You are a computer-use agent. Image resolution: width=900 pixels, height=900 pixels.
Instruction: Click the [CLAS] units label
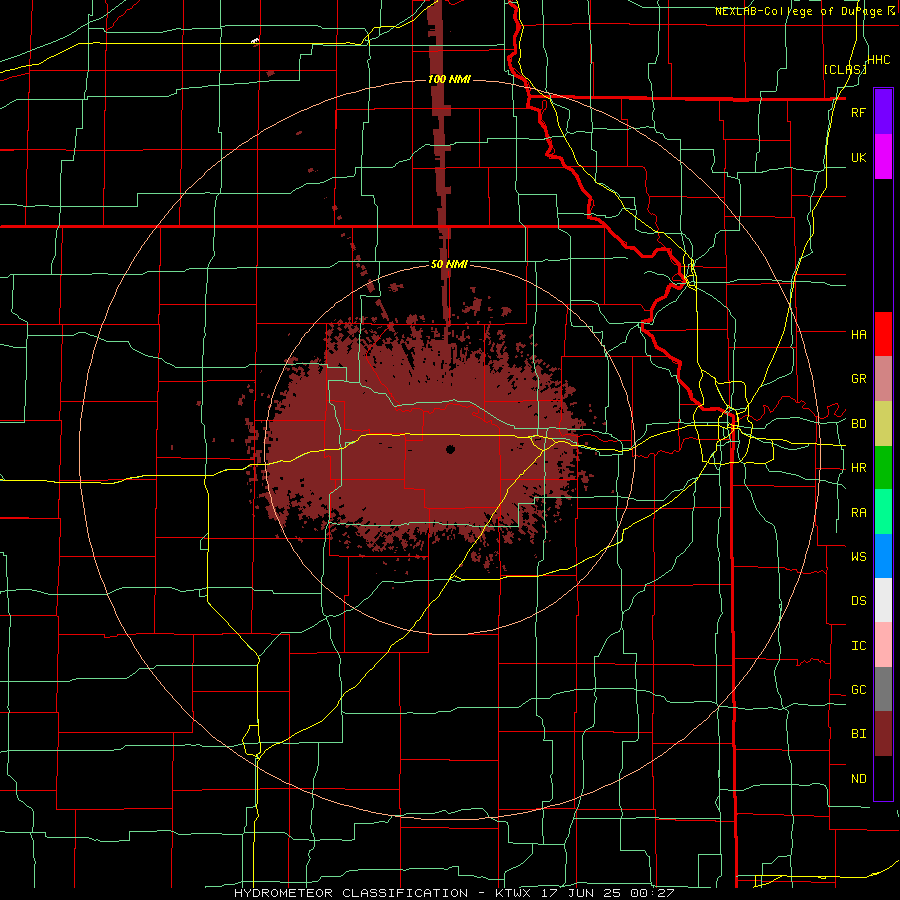click(845, 69)
